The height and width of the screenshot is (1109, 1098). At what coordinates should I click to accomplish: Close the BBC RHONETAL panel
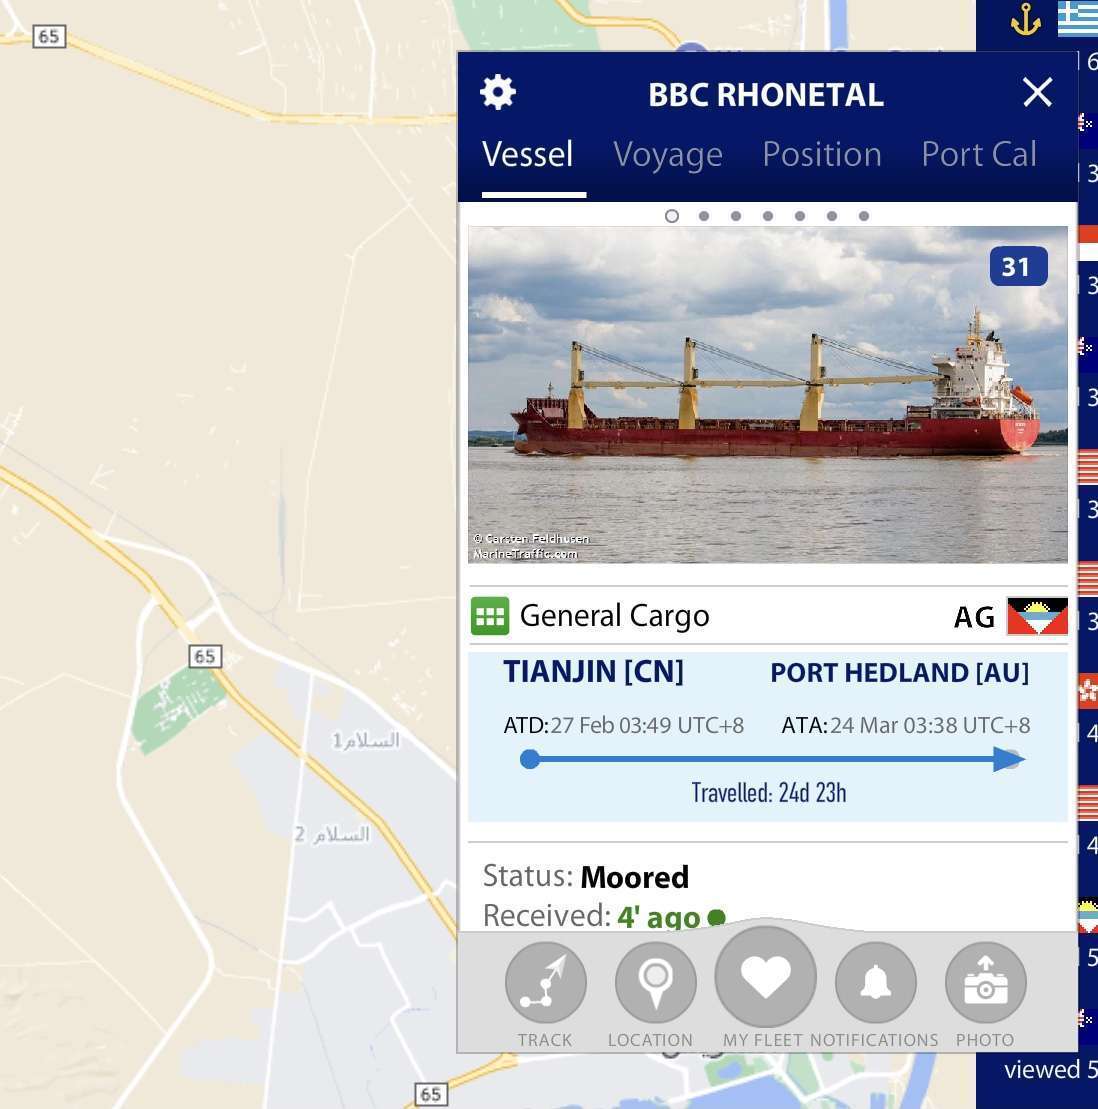[x=1037, y=92]
